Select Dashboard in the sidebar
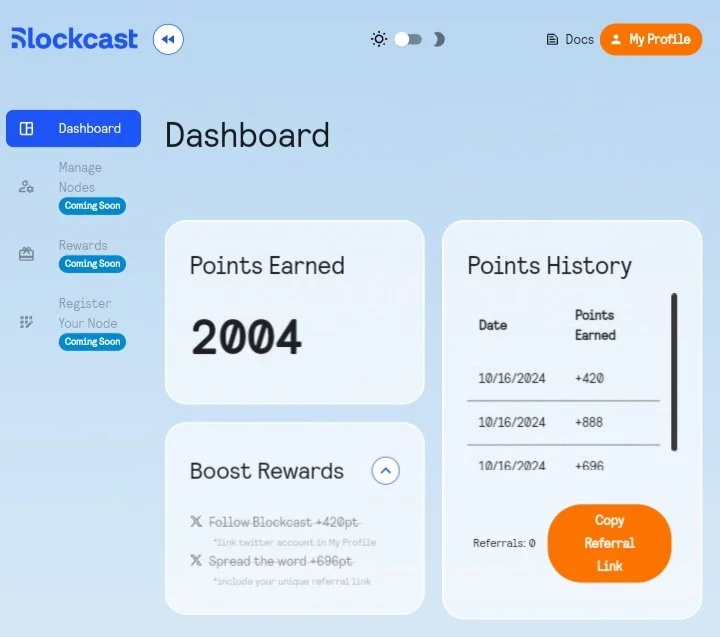Image resolution: width=720 pixels, height=637 pixels. (73, 129)
